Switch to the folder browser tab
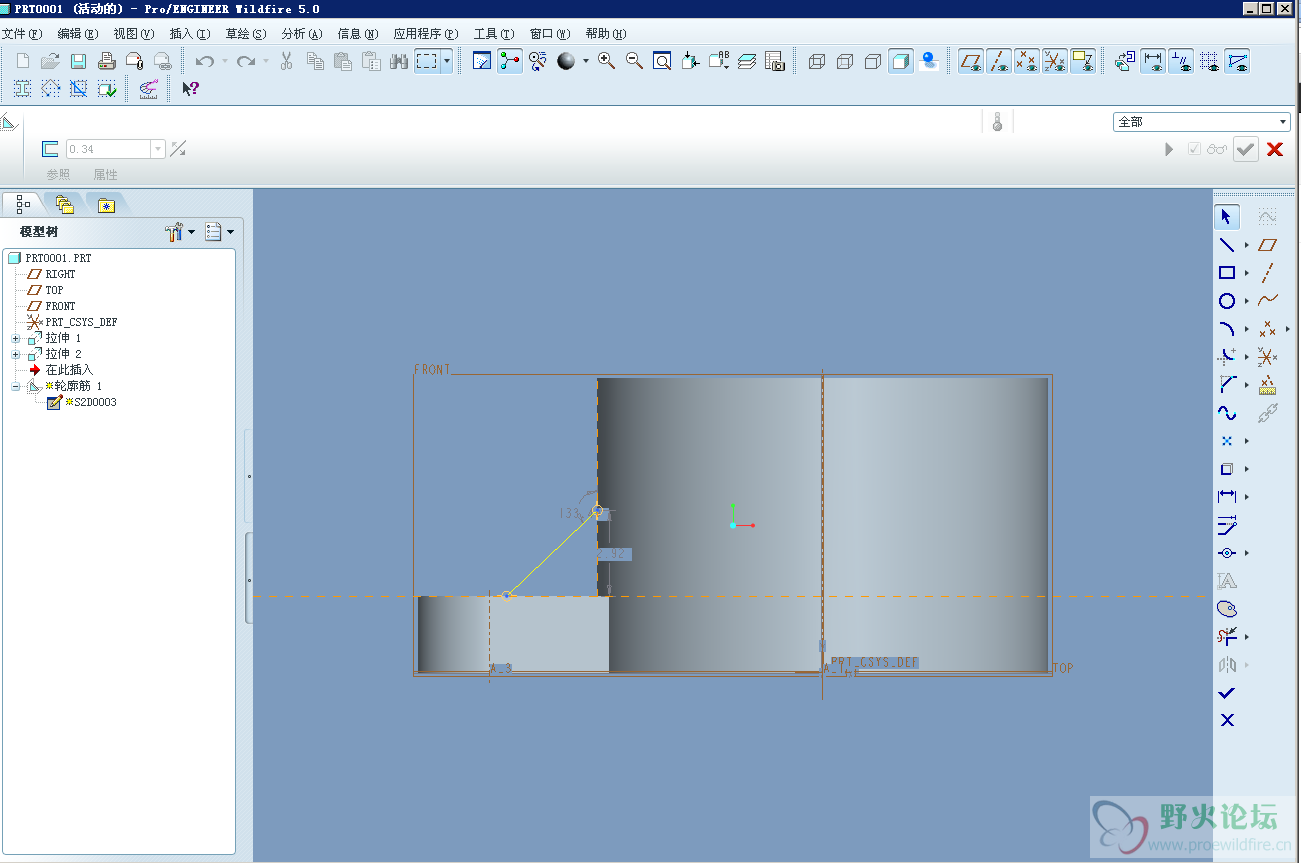The width and height of the screenshot is (1301, 863). pyautogui.click(x=65, y=204)
